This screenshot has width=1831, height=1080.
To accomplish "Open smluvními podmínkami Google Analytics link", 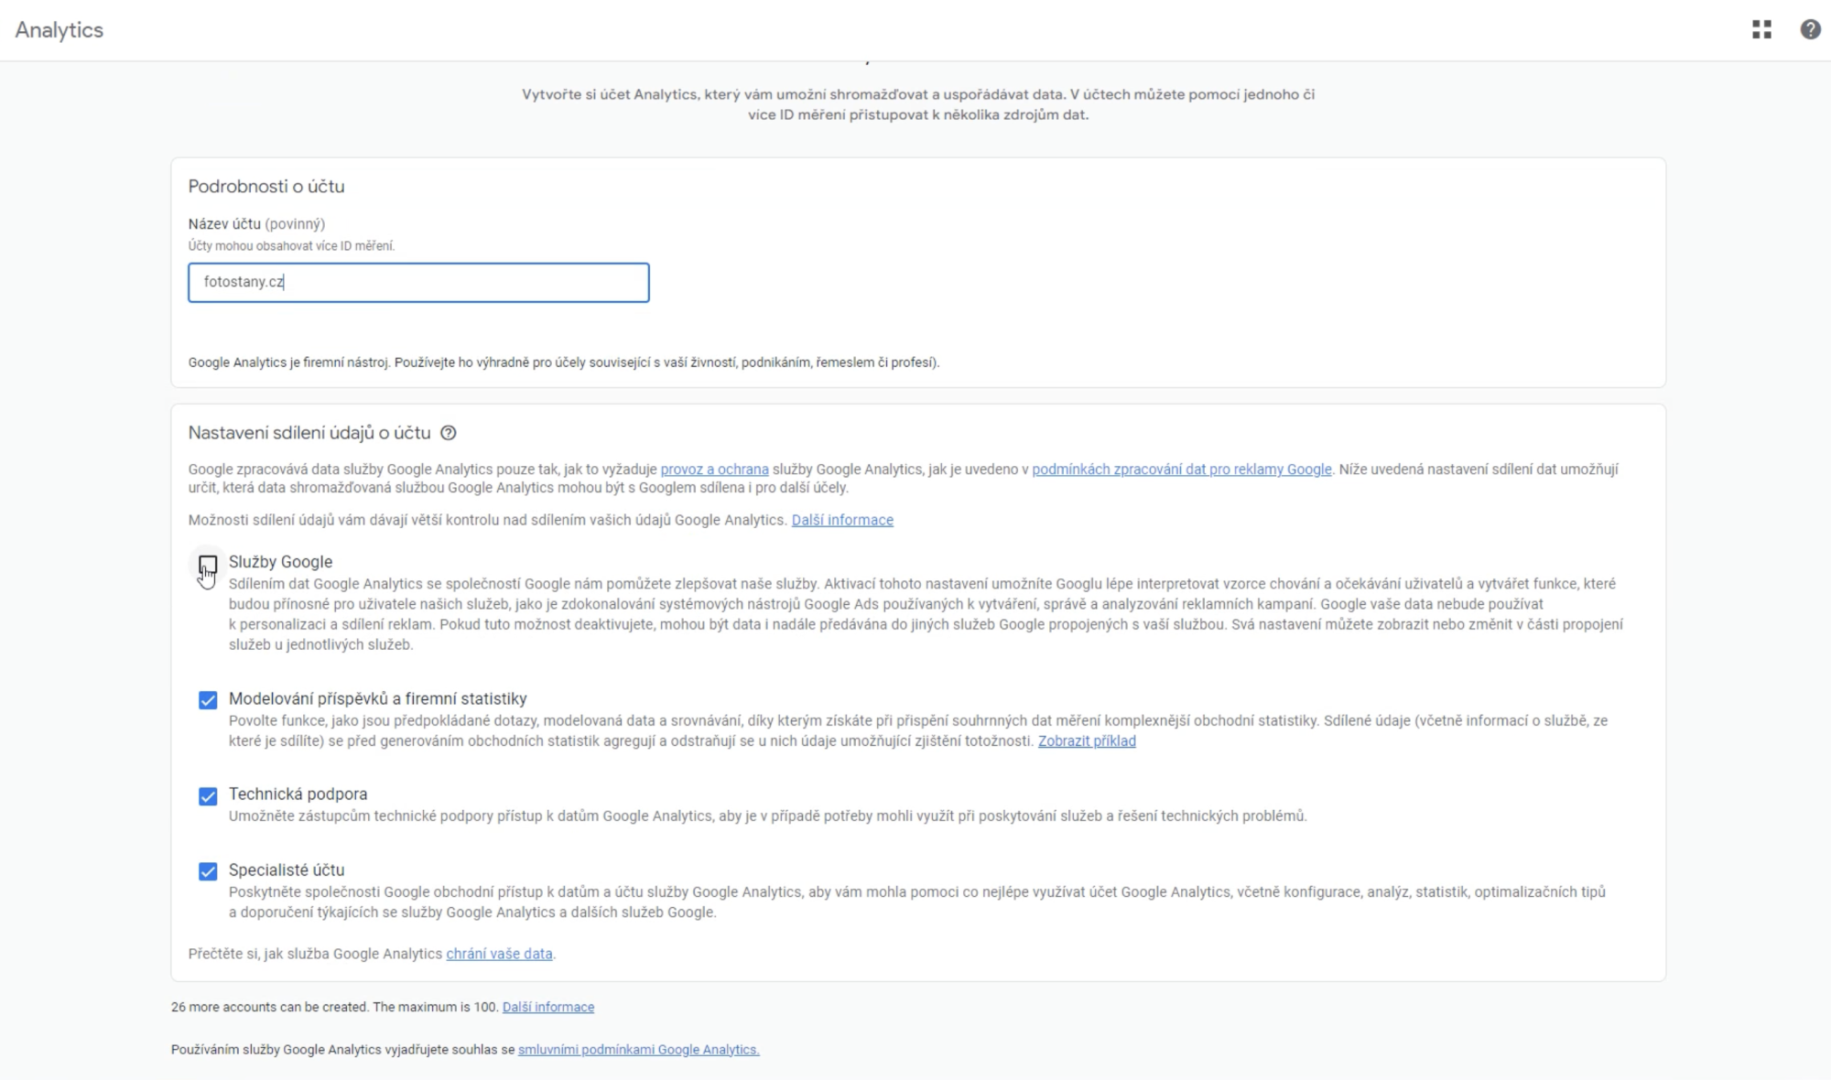I will tap(639, 1049).
